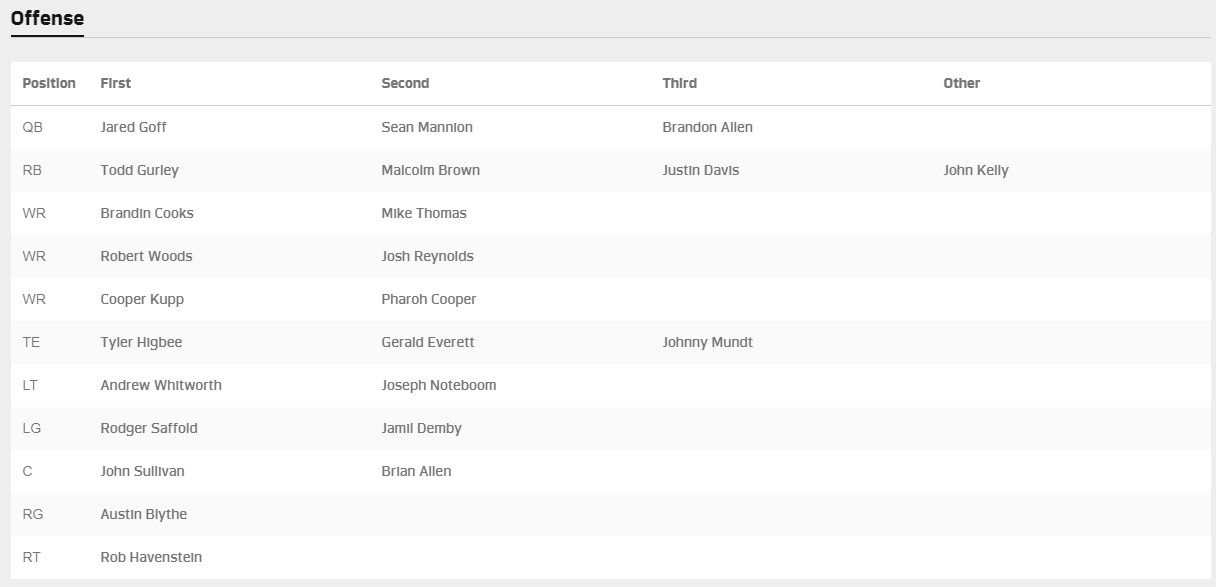
Task: Open Brandin Cooks player link
Action: (x=147, y=213)
